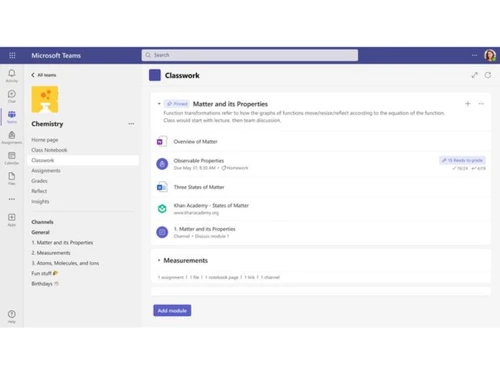Click the Matter and its Properties module title

coord(230,104)
